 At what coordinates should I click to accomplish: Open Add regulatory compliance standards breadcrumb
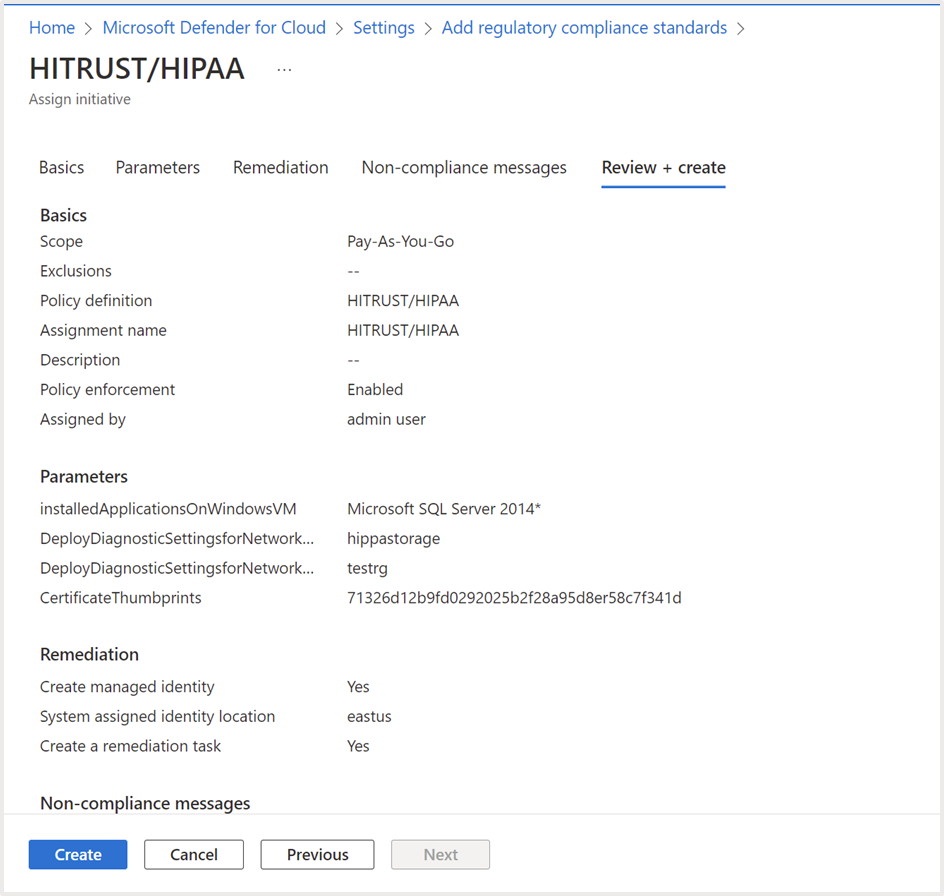[x=584, y=28]
